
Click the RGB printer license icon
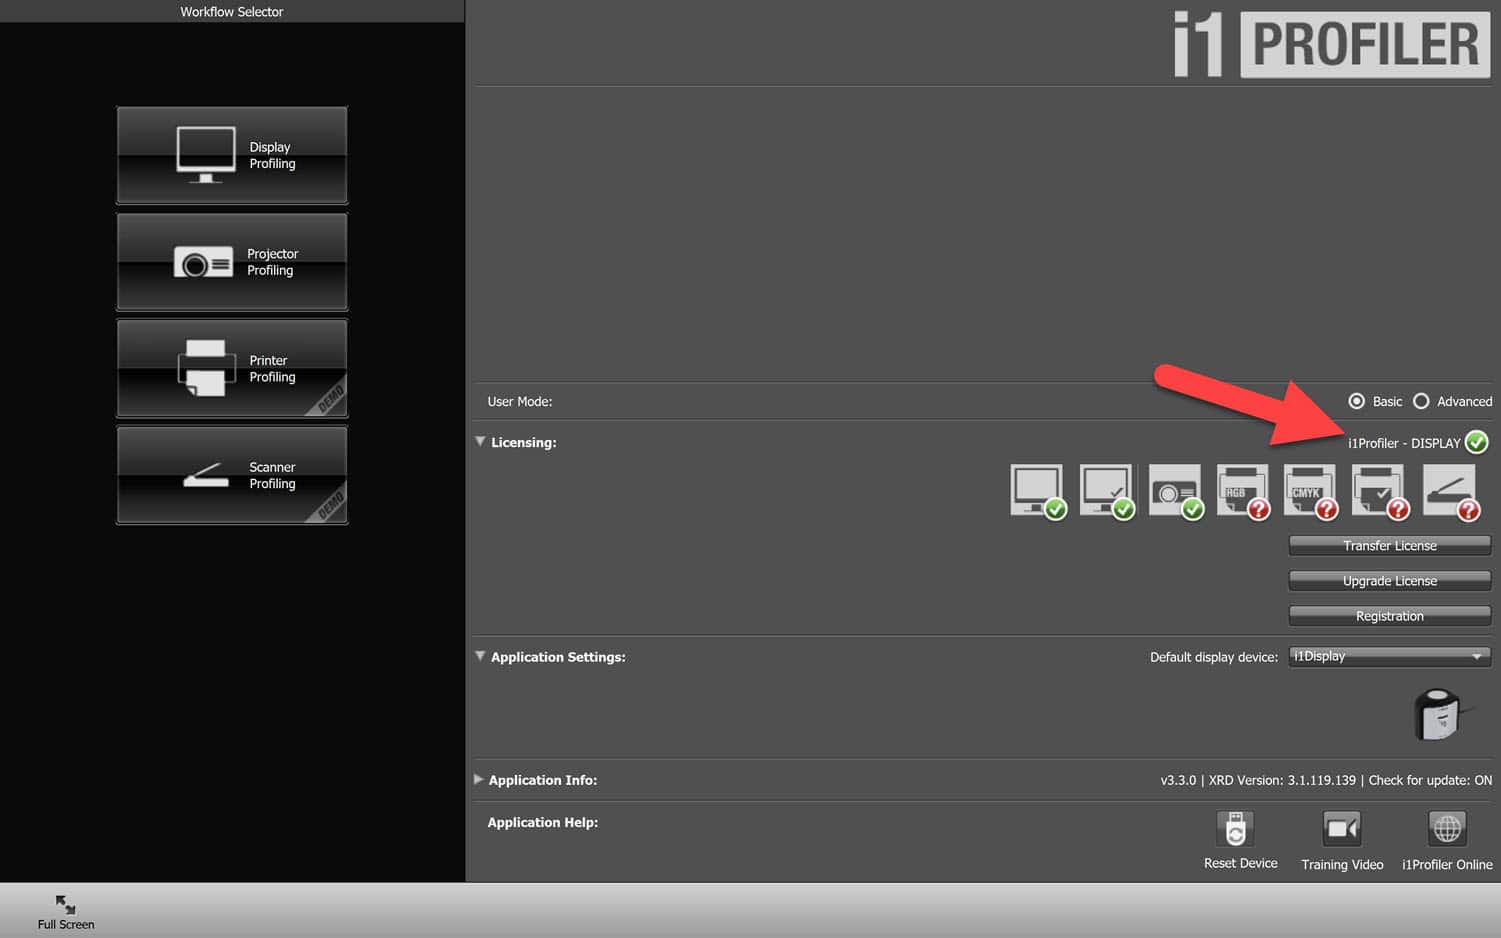pos(1244,491)
